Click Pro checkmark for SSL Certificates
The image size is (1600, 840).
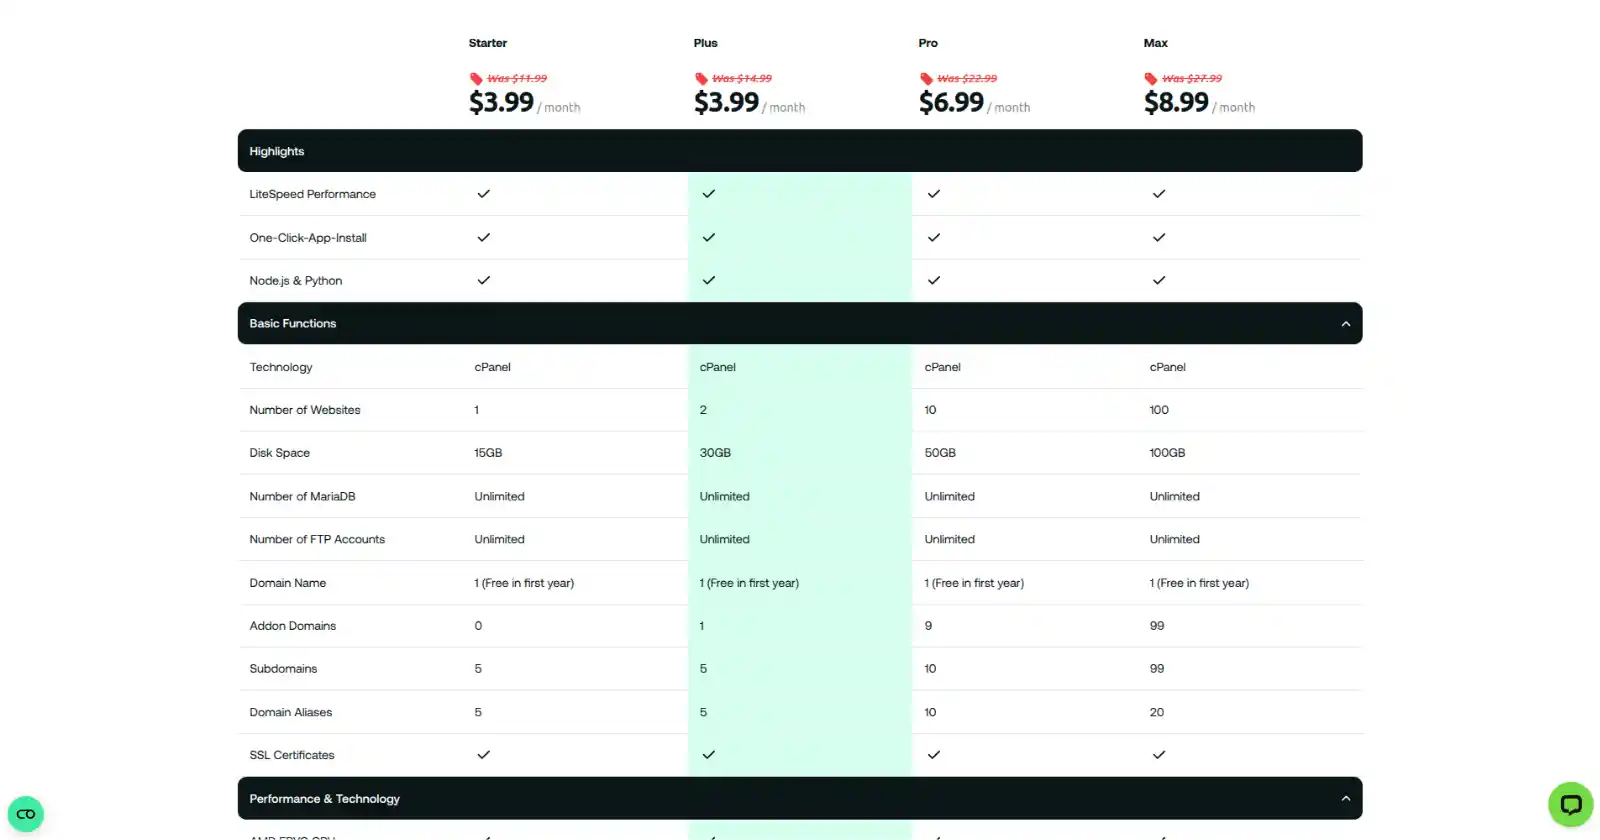tap(934, 755)
